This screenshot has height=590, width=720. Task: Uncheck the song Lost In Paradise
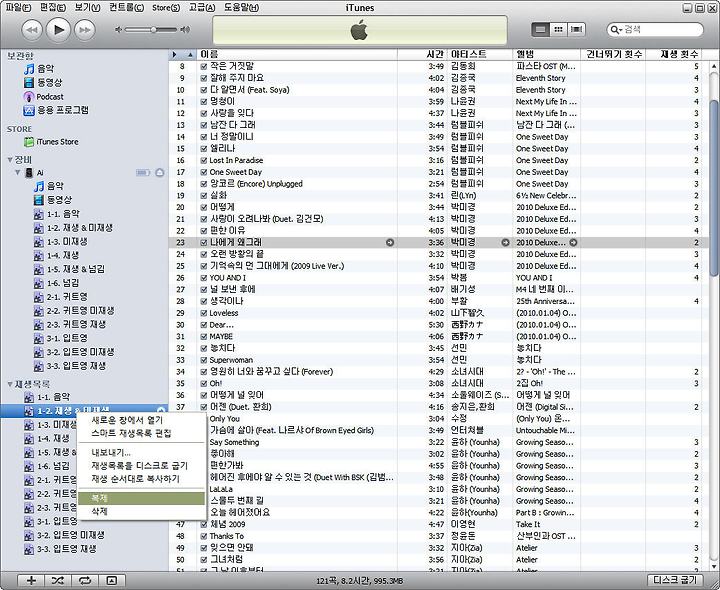pos(204,160)
